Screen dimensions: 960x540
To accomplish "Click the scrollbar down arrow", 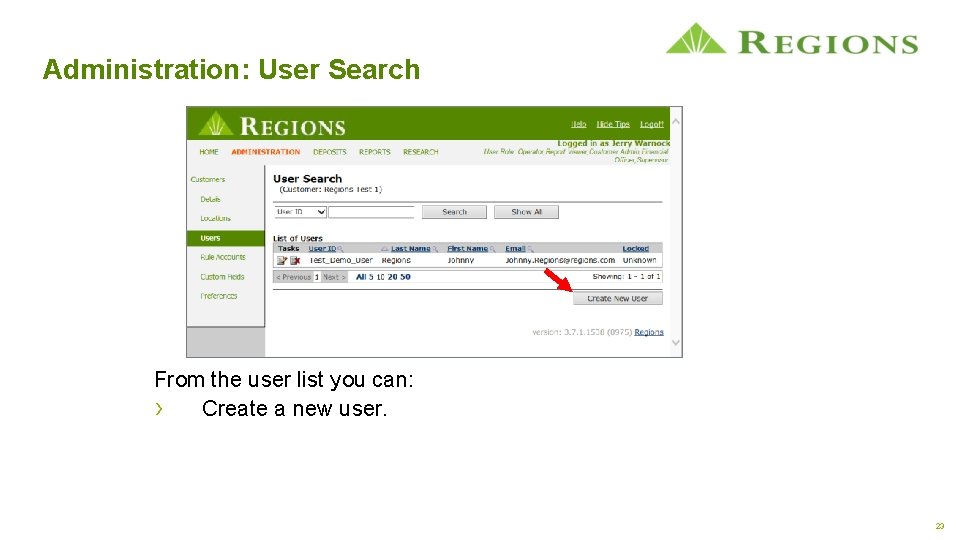I will point(676,343).
